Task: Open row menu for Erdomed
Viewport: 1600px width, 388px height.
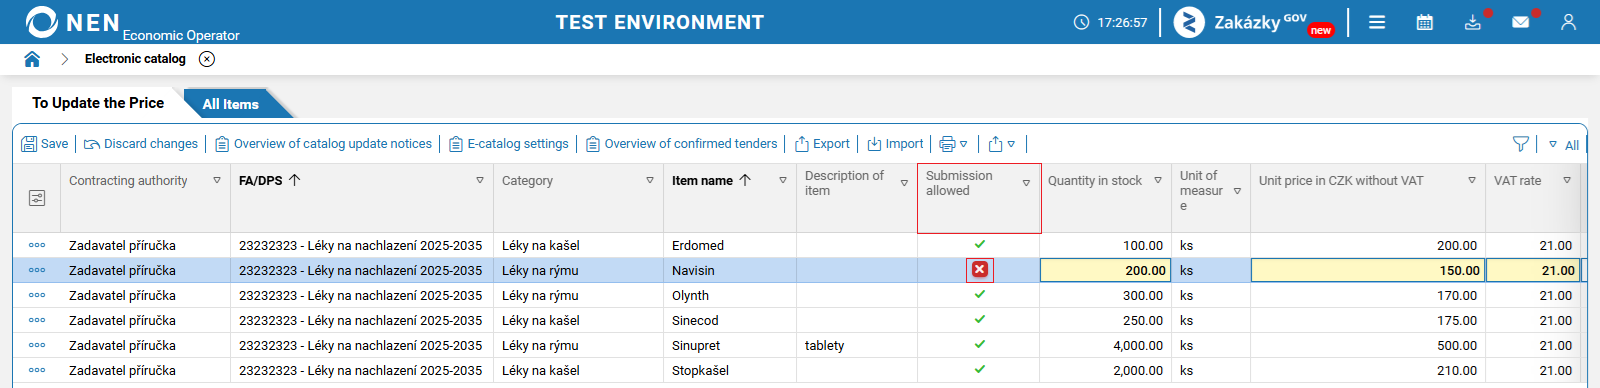Action: point(37,245)
